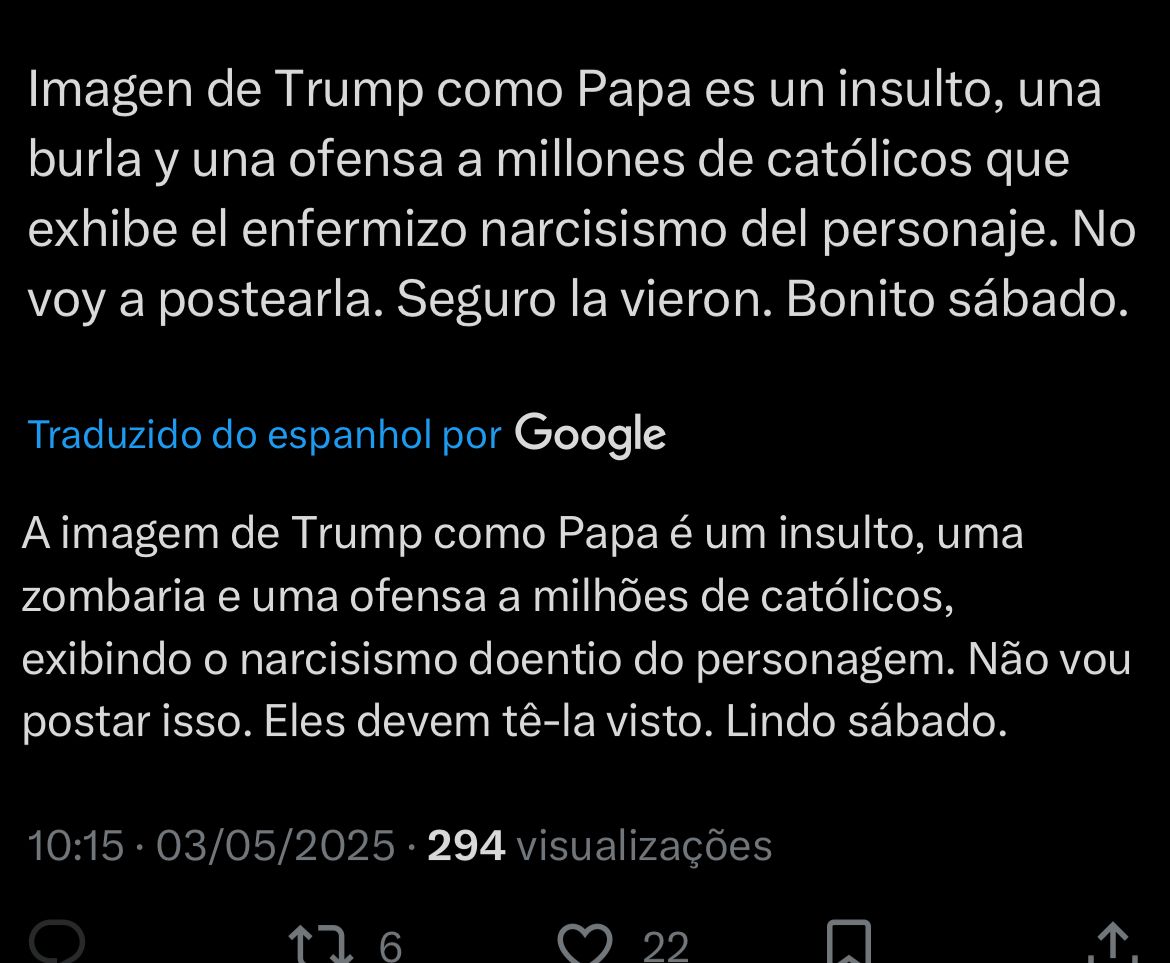Open the reply speech bubble icon
The height and width of the screenshot is (963, 1170).
pyautogui.click(x=57, y=943)
